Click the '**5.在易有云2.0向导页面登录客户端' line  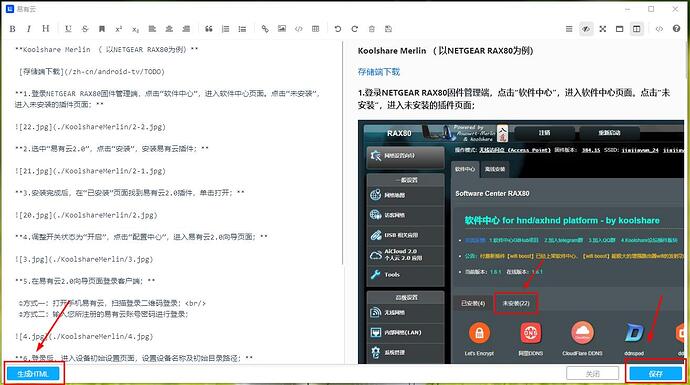coord(85,281)
